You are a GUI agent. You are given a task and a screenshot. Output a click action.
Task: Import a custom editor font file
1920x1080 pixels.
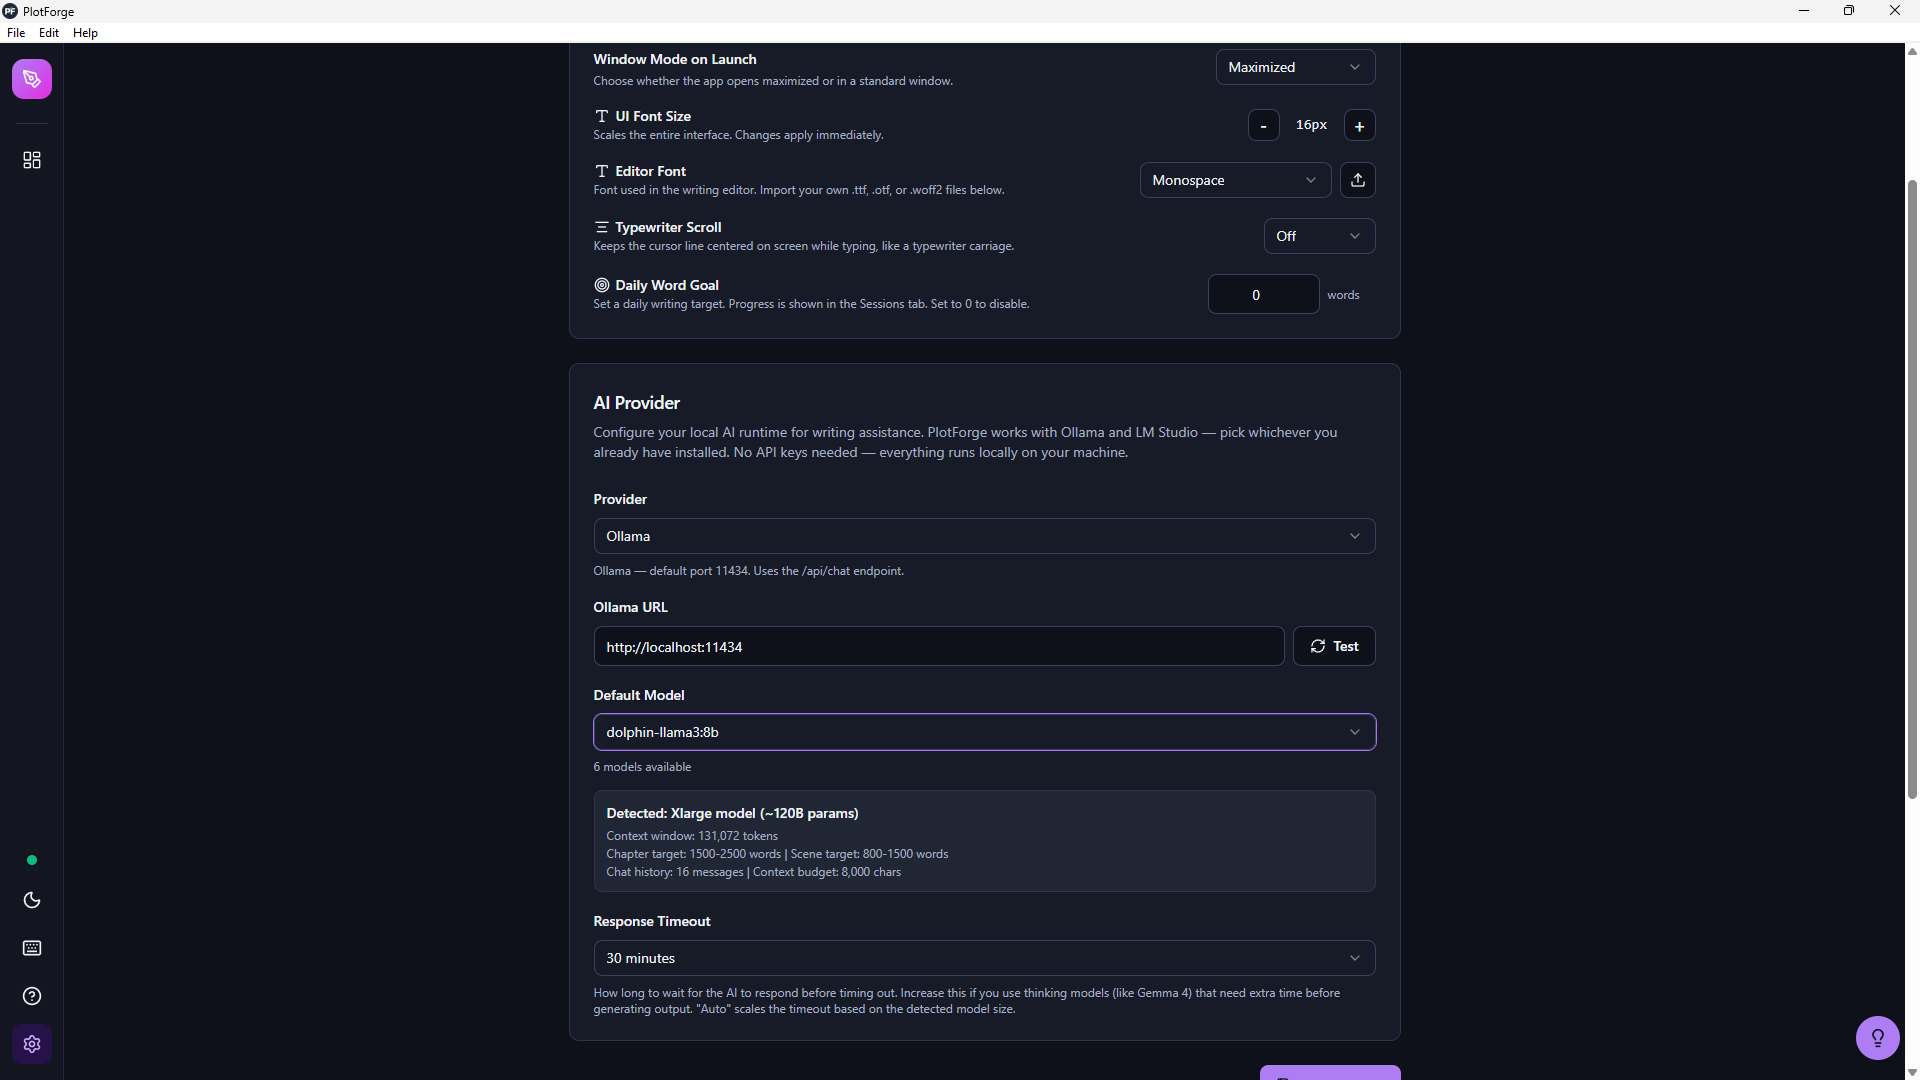[1358, 180]
